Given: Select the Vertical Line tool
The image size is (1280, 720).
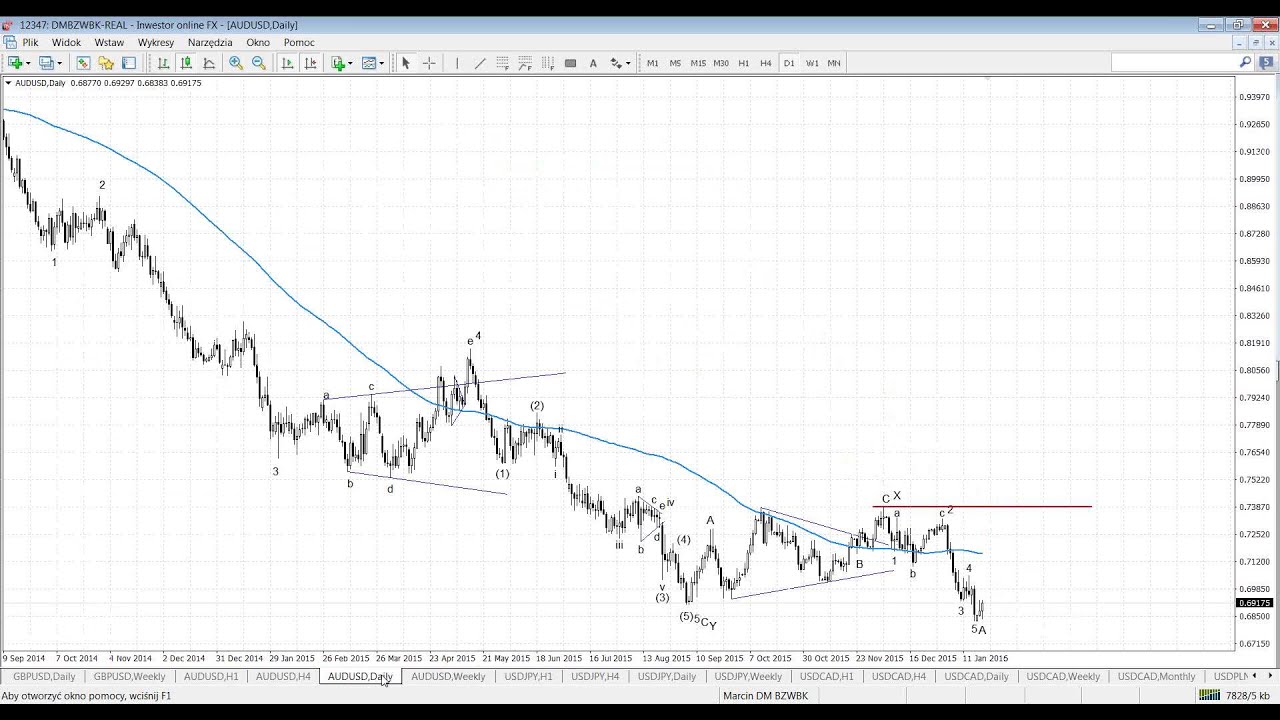Looking at the screenshot, I should point(457,63).
